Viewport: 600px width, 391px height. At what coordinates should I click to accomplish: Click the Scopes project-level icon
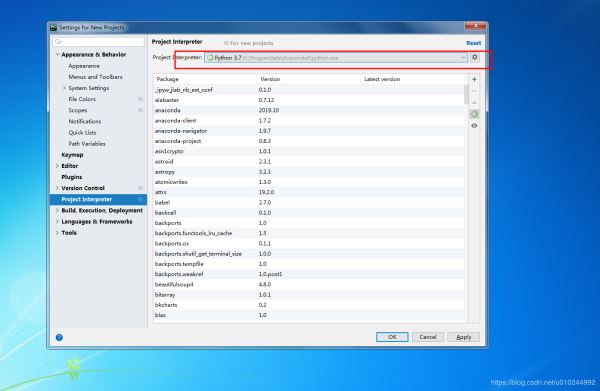140,110
